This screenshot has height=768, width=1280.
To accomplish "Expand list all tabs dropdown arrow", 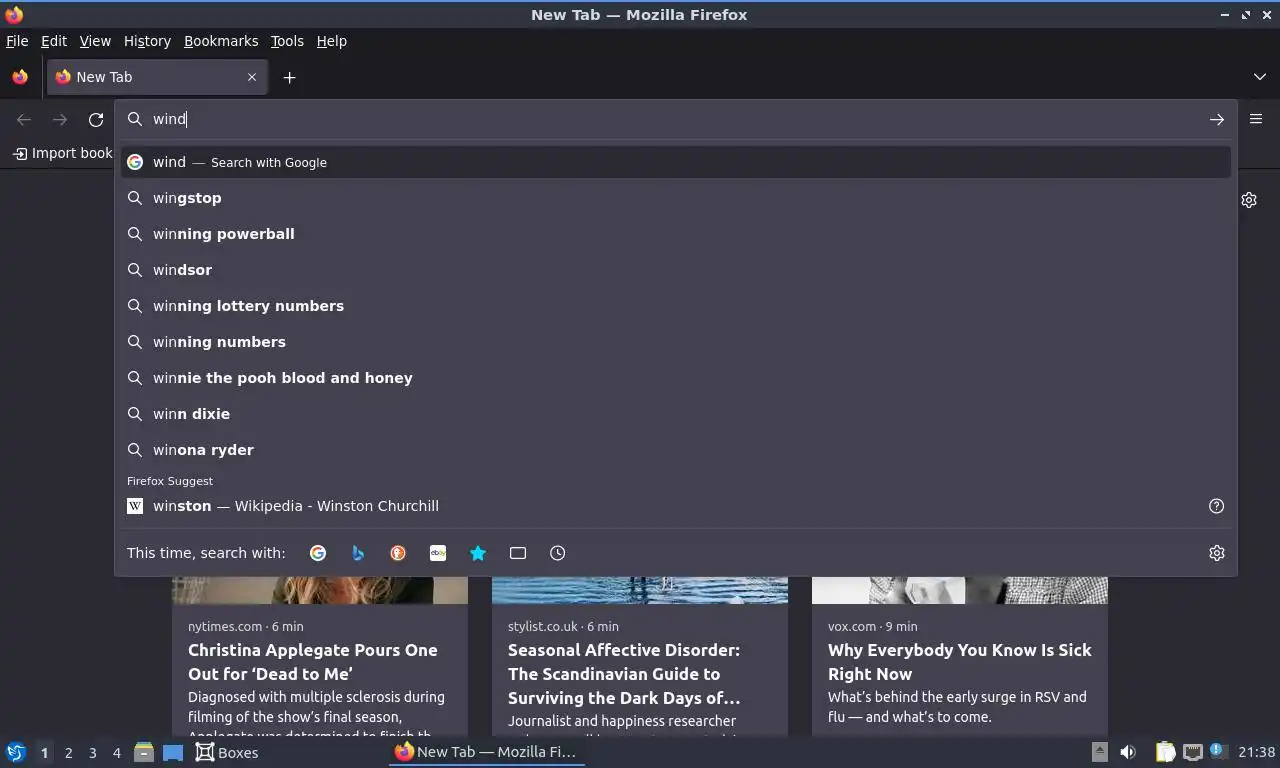I will click(1260, 77).
